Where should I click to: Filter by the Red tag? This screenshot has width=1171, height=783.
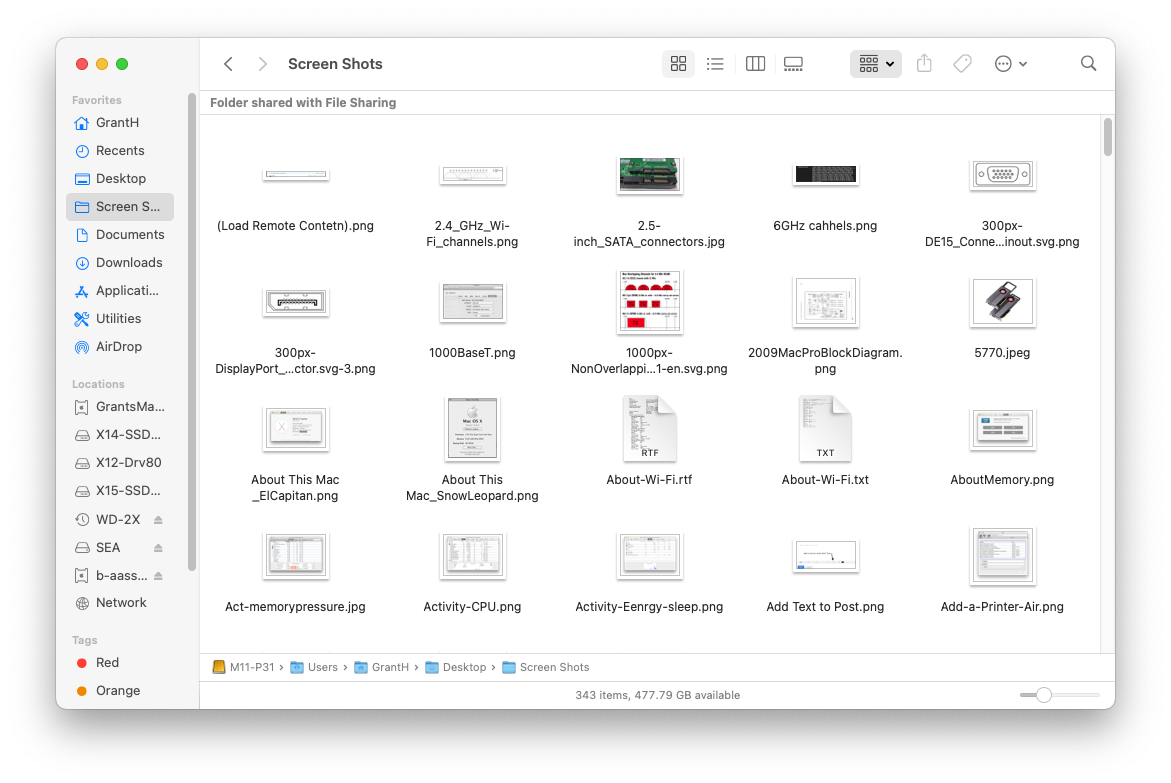(x=119, y=663)
